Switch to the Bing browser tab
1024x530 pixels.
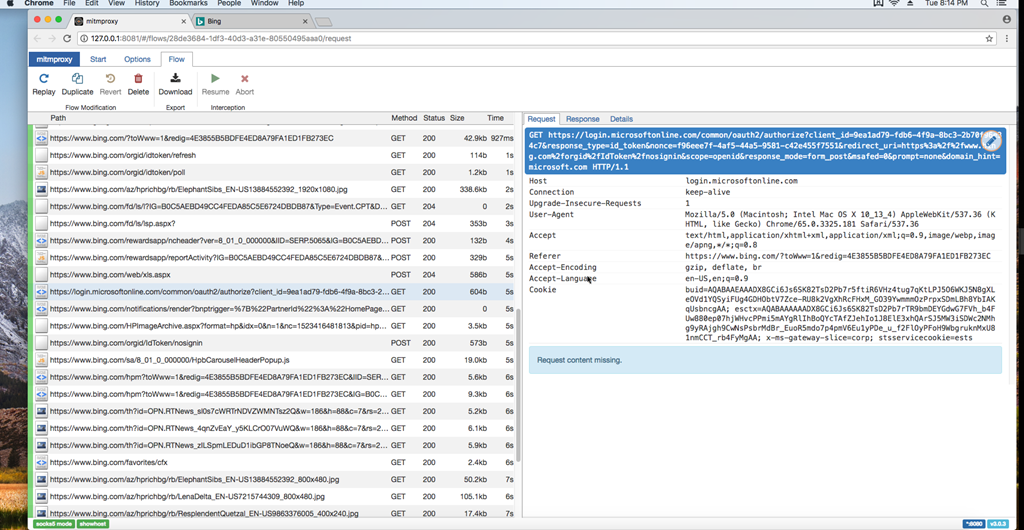pos(251,22)
